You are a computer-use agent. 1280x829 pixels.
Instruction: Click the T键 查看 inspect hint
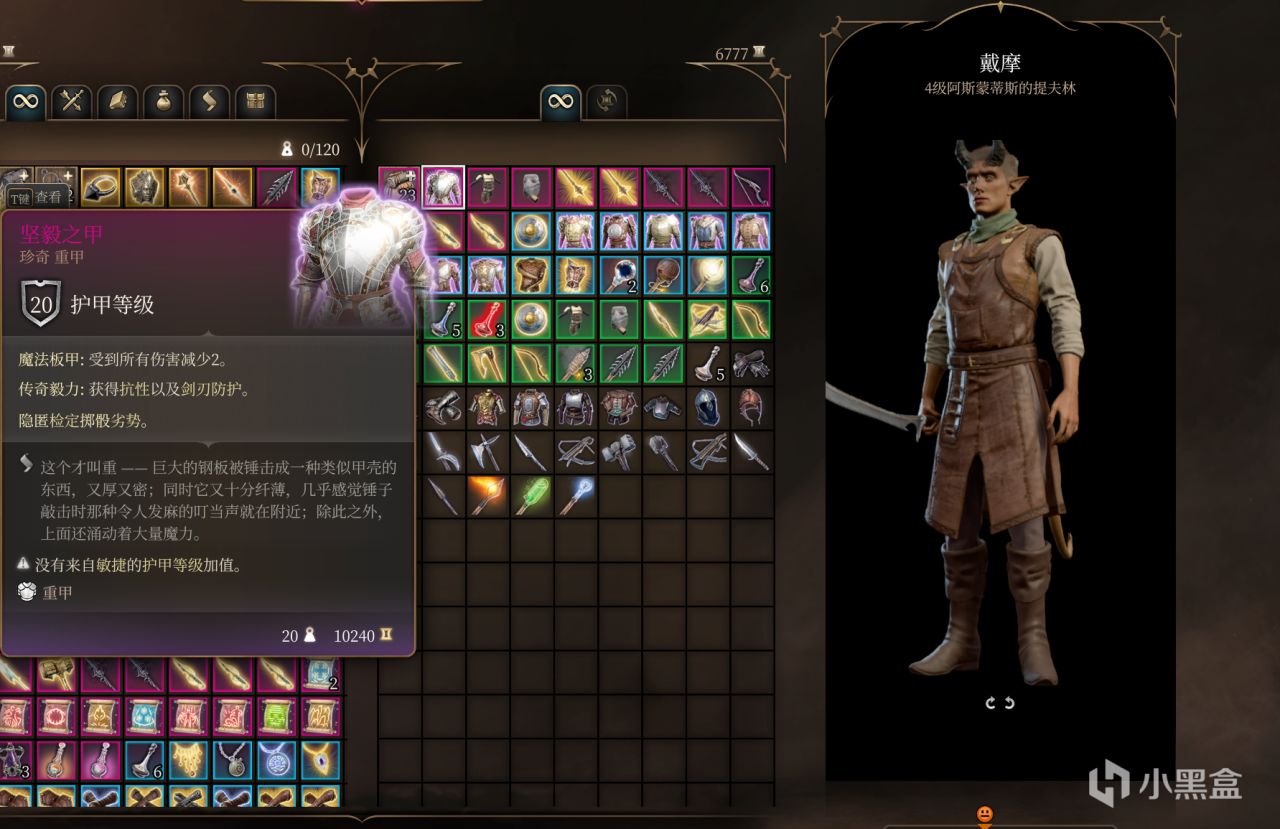pyautogui.click(x=36, y=198)
